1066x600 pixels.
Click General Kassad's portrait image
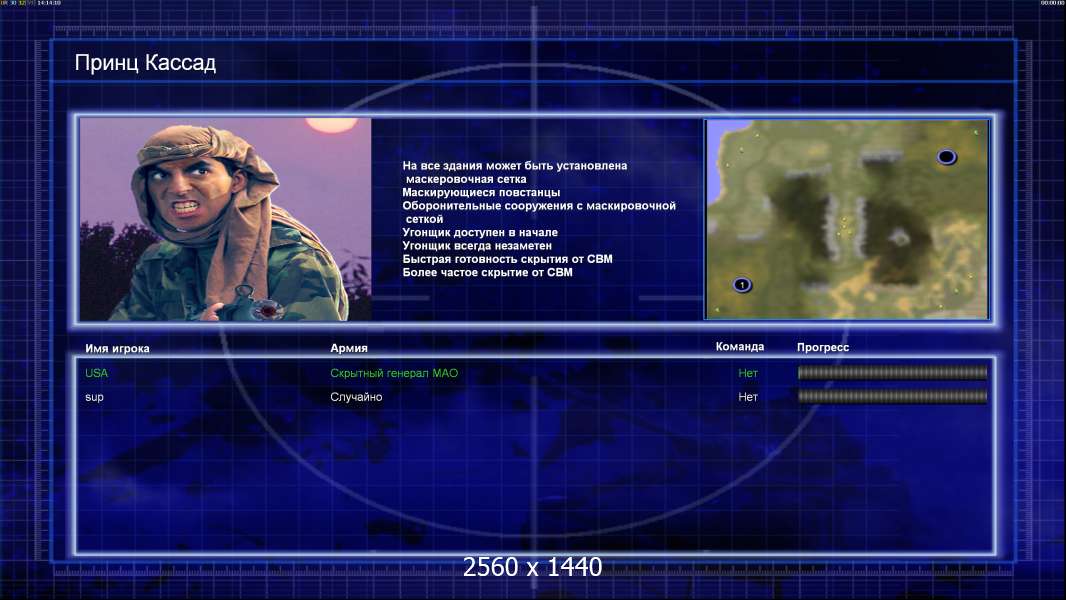(226, 219)
